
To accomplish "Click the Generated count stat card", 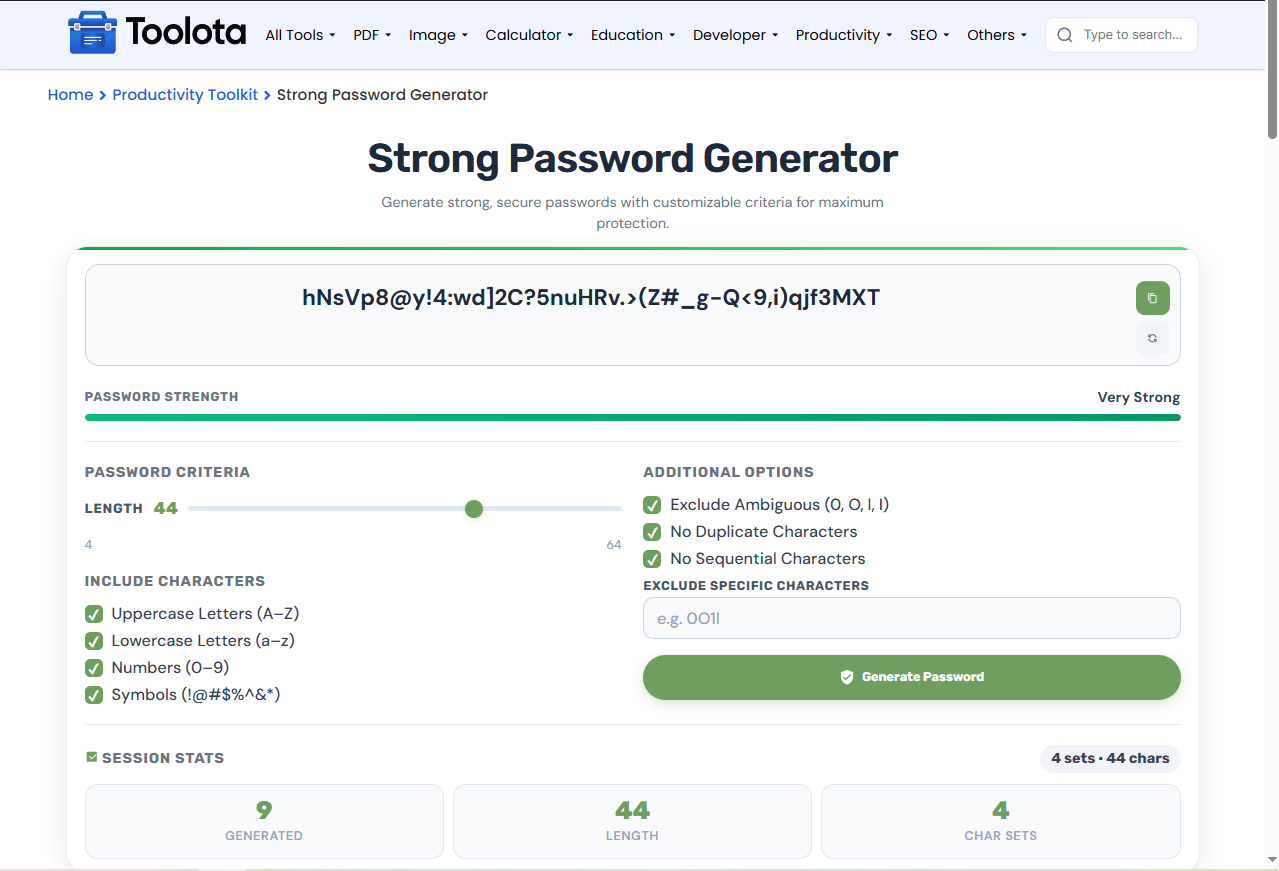I will pyautogui.click(x=264, y=821).
